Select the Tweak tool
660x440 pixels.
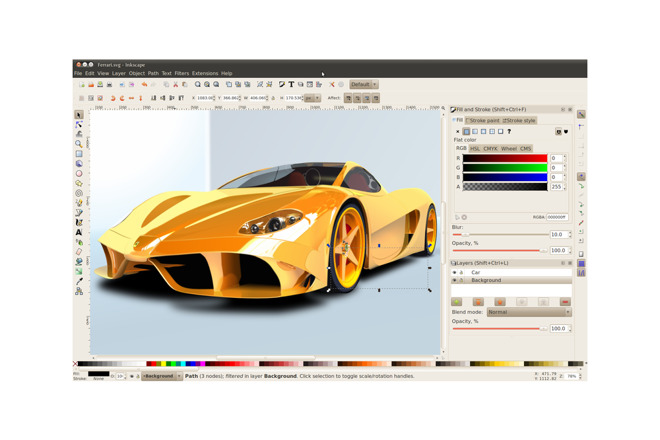(x=79, y=134)
